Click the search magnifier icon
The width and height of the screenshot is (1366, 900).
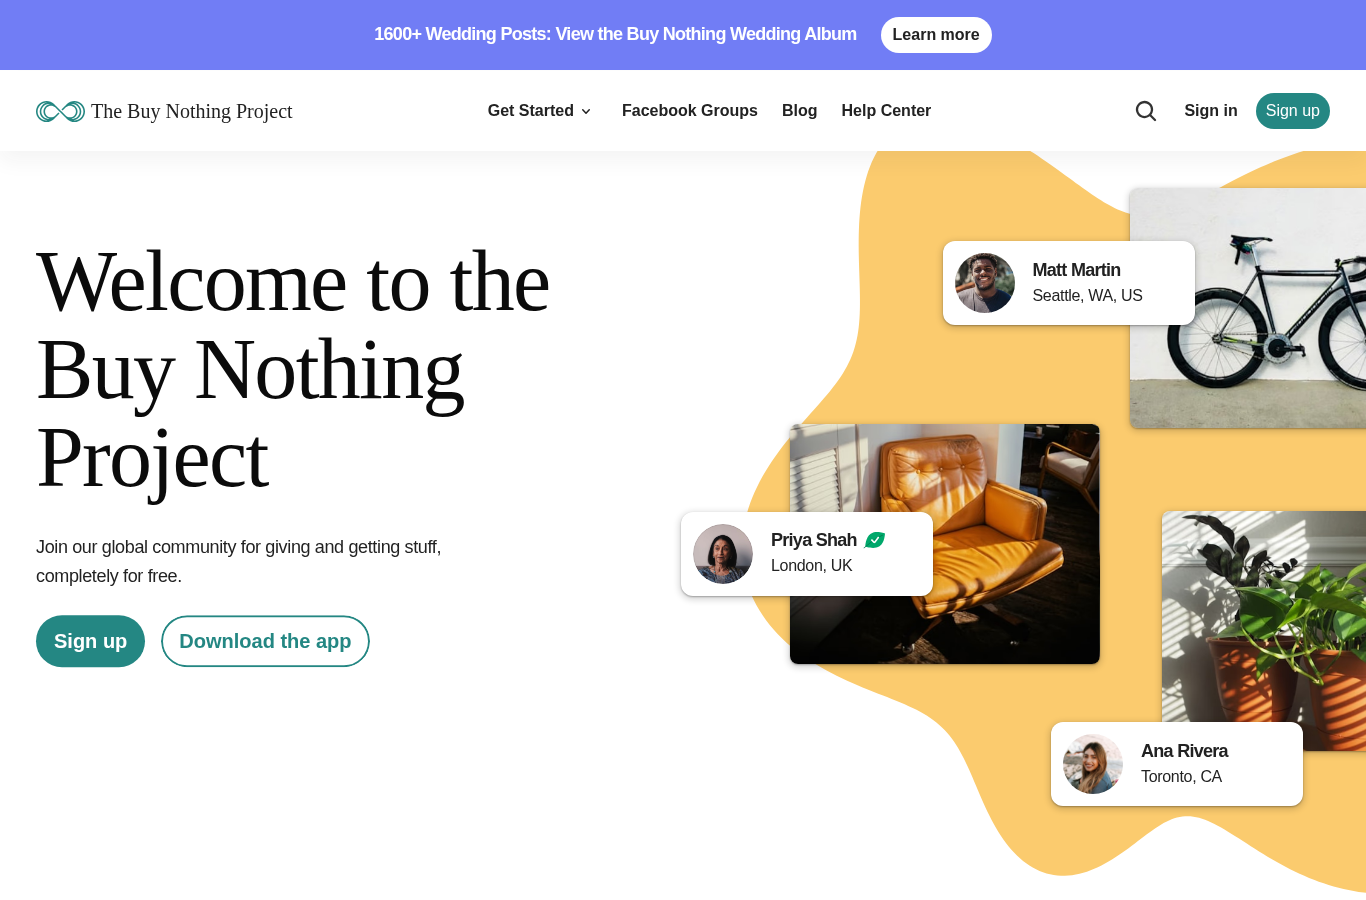(x=1146, y=111)
